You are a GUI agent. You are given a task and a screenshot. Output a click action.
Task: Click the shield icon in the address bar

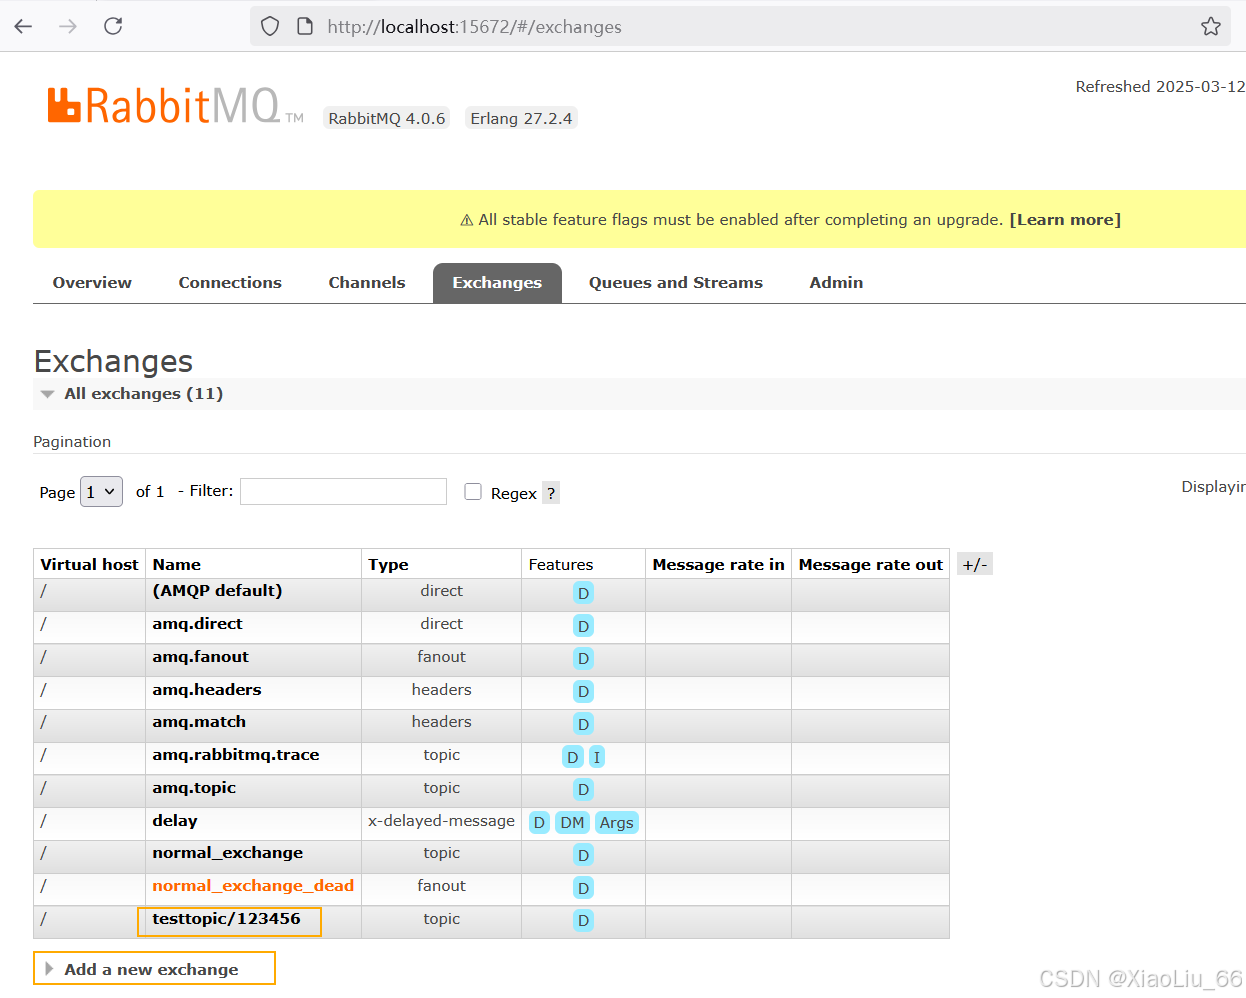pyautogui.click(x=269, y=26)
